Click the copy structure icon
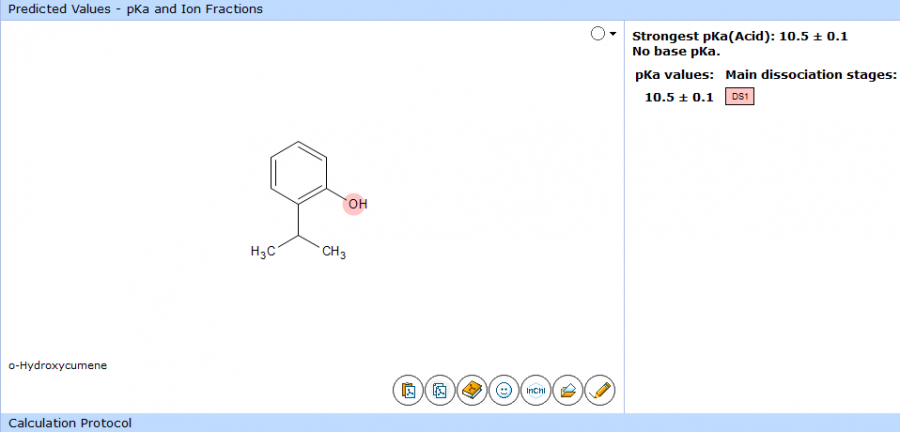This screenshot has height=432, width=900. pyautogui.click(x=440, y=391)
